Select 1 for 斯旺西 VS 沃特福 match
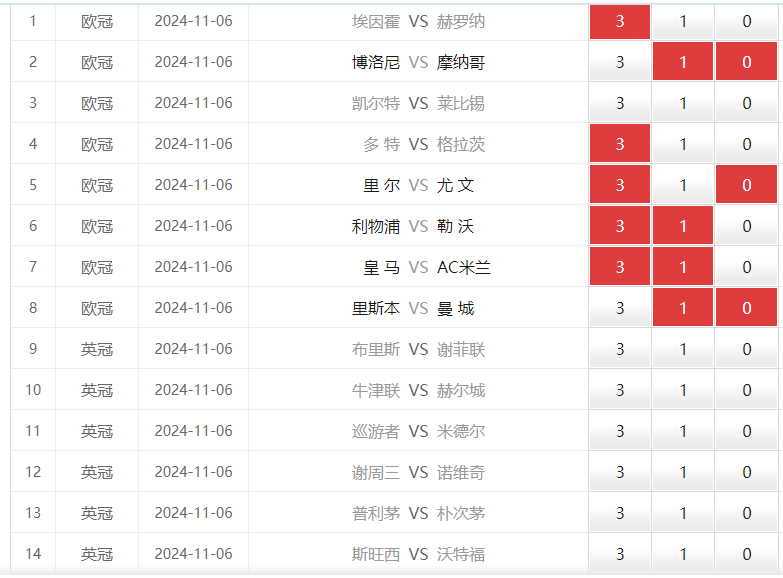The height and width of the screenshot is (578, 783). [x=683, y=554]
